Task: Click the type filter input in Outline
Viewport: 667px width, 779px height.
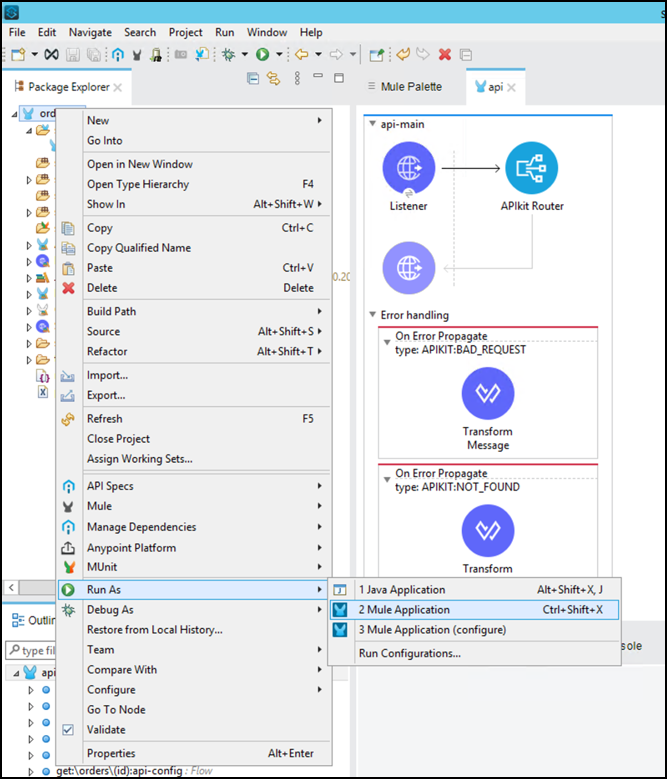Action: (x=31, y=650)
